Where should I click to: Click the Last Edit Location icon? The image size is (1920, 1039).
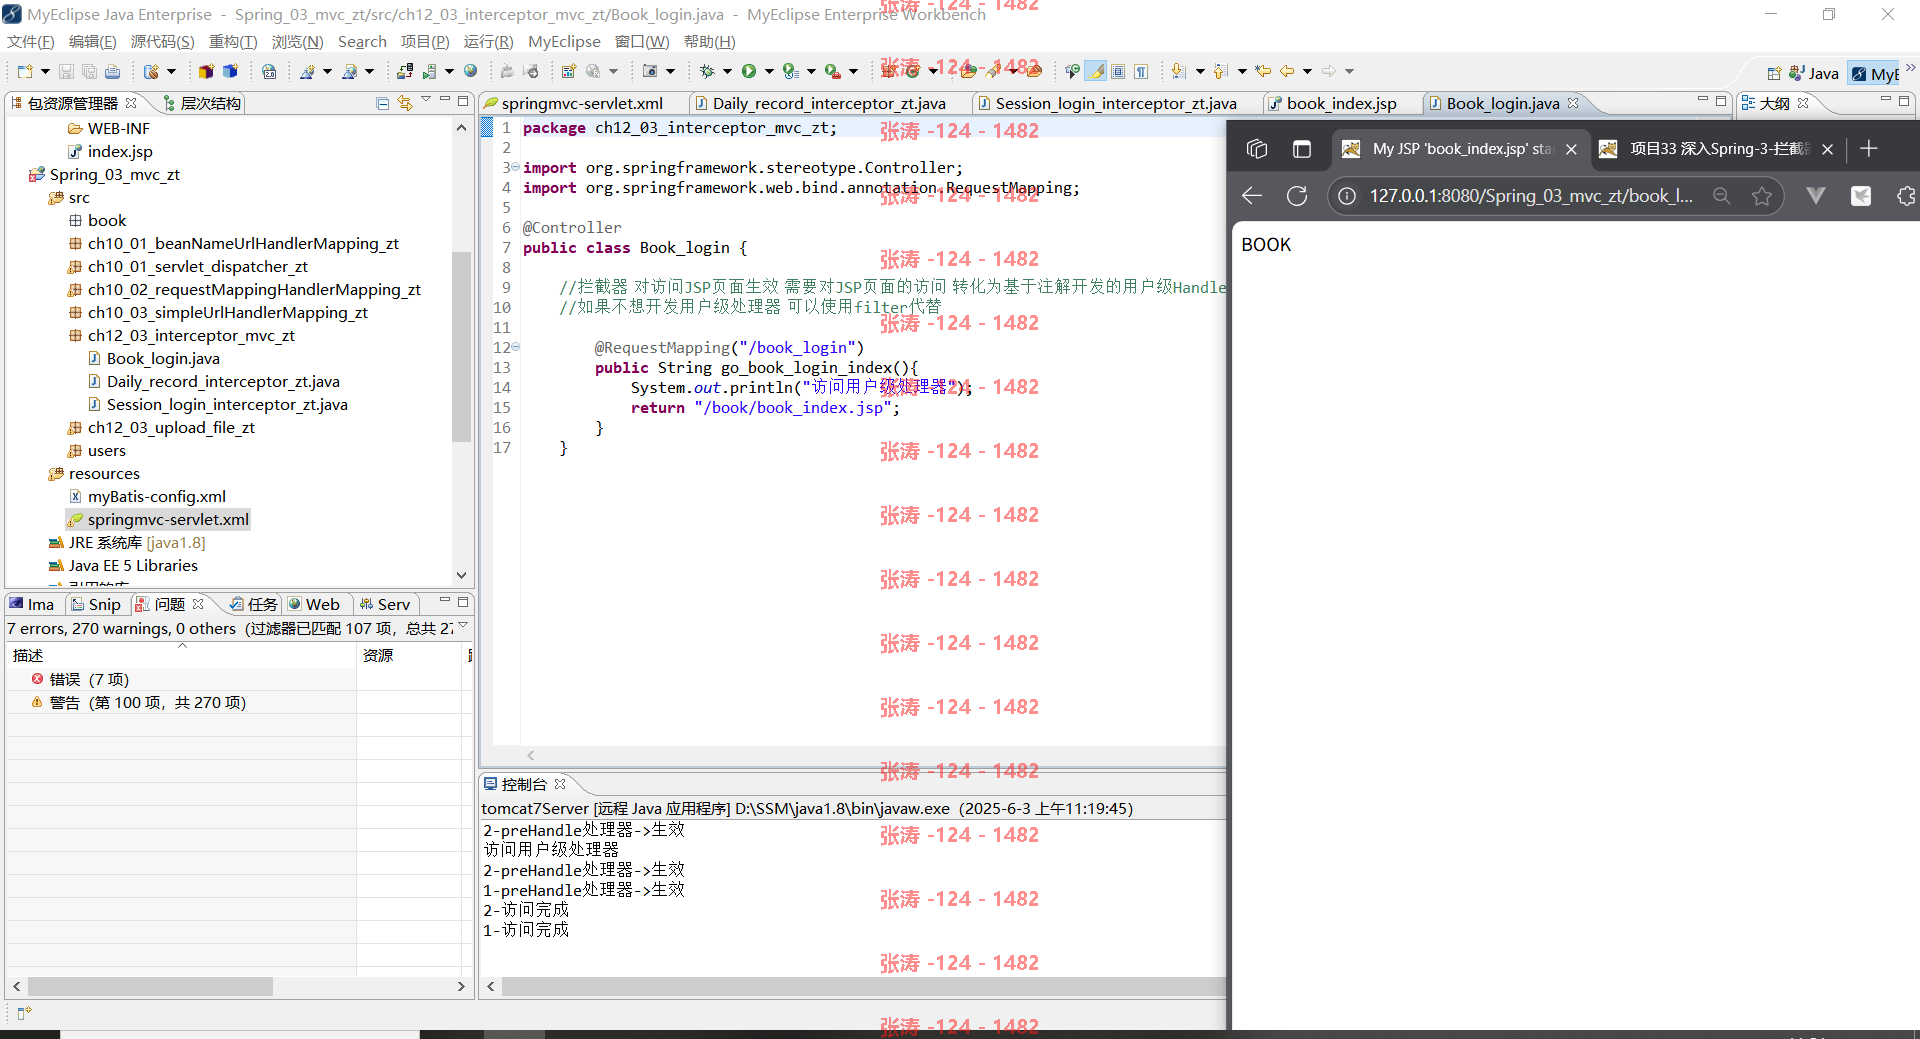pos(1264,71)
